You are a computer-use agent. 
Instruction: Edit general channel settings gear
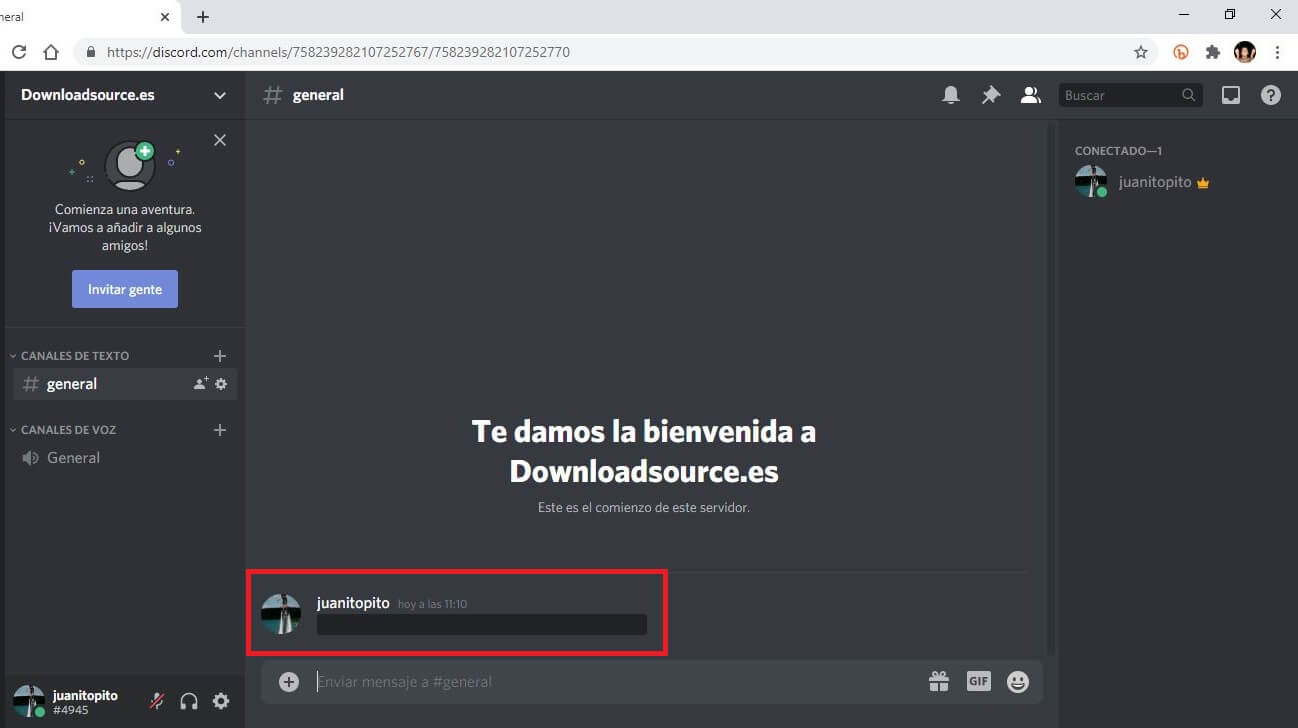221,384
